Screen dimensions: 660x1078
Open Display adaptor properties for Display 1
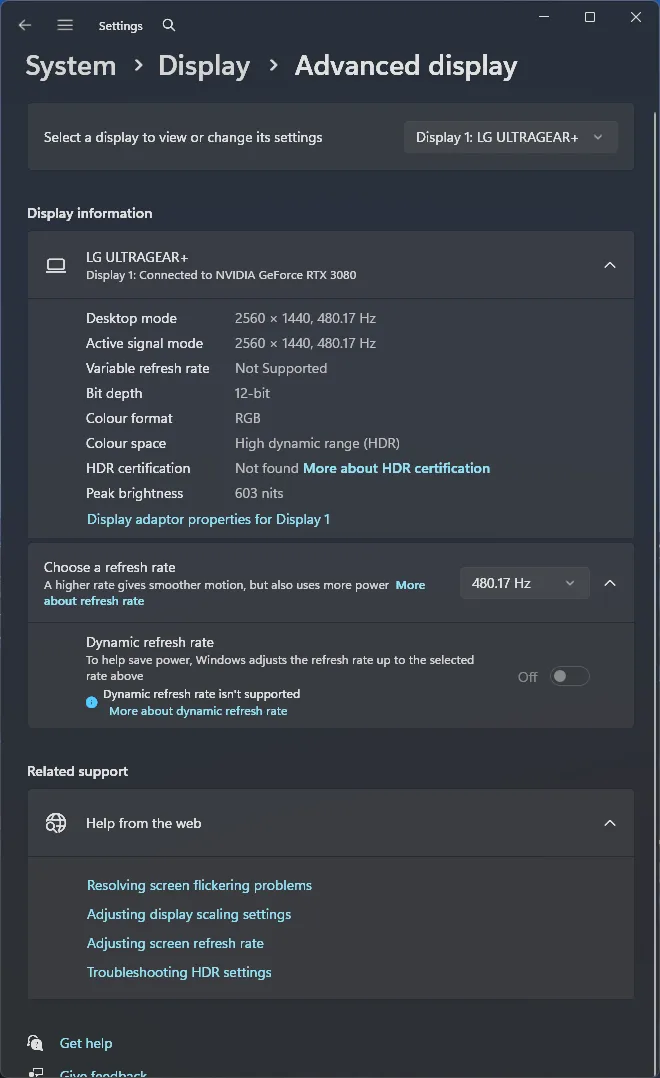pyautogui.click(x=208, y=519)
